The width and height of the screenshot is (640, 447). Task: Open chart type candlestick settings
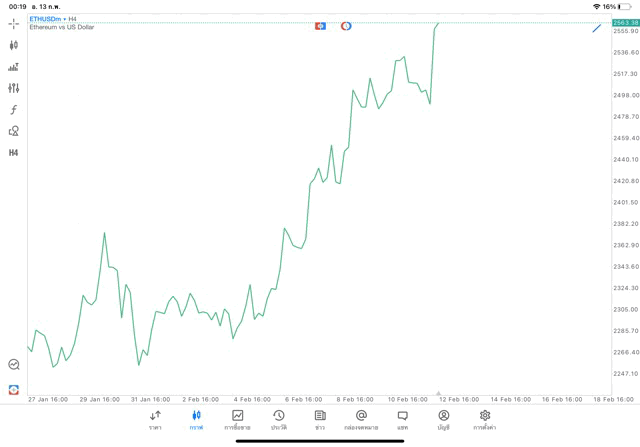(x=14, y=45)
